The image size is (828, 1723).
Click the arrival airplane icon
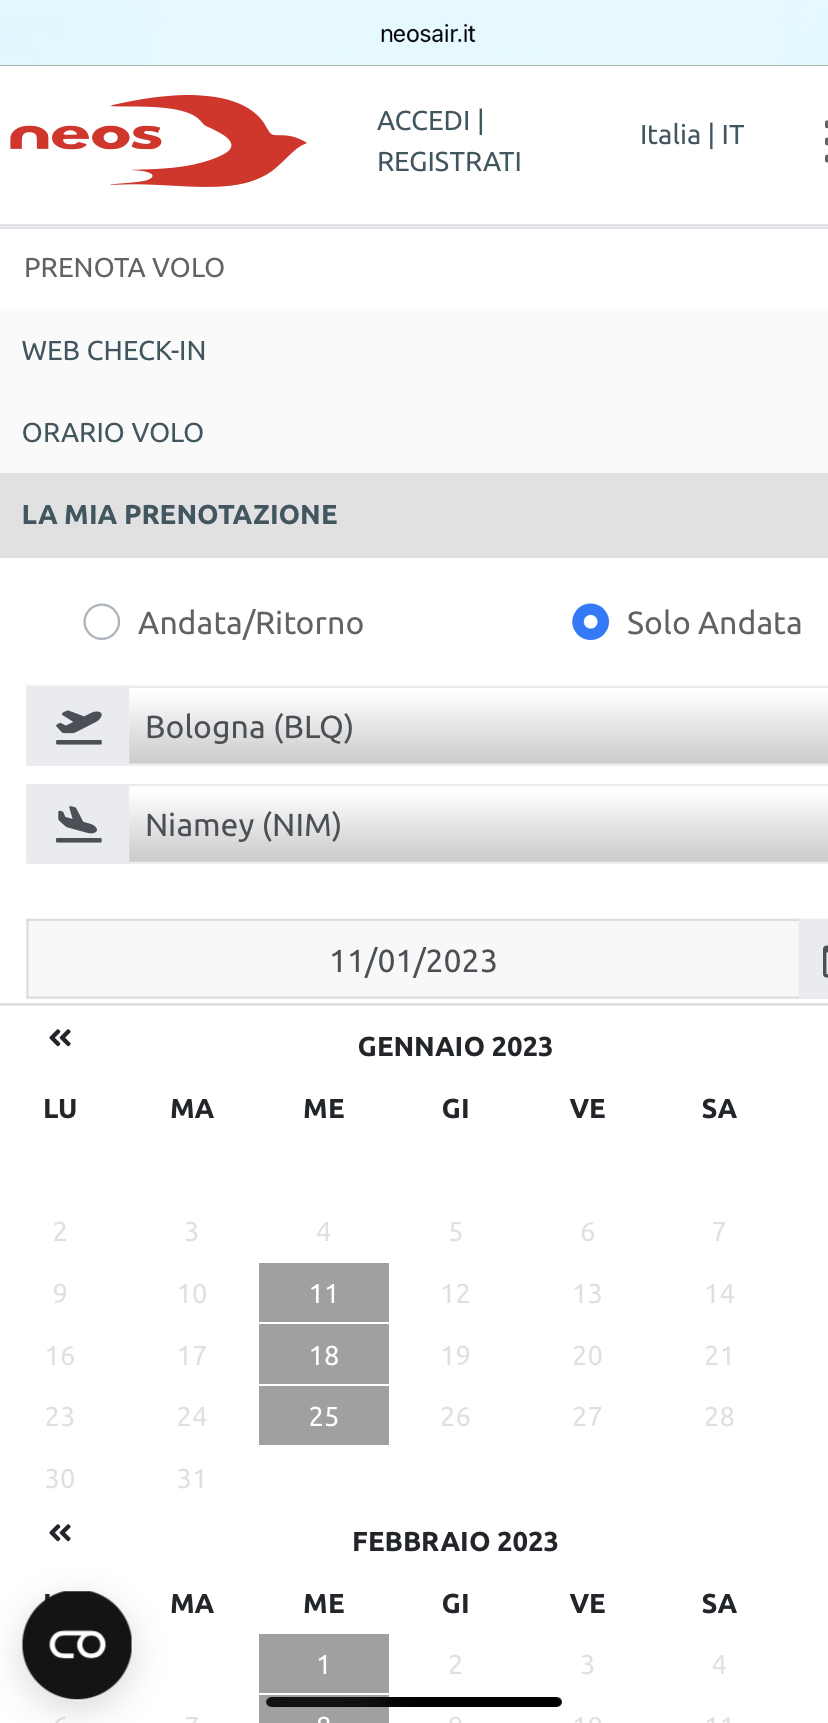coord(78,825)
